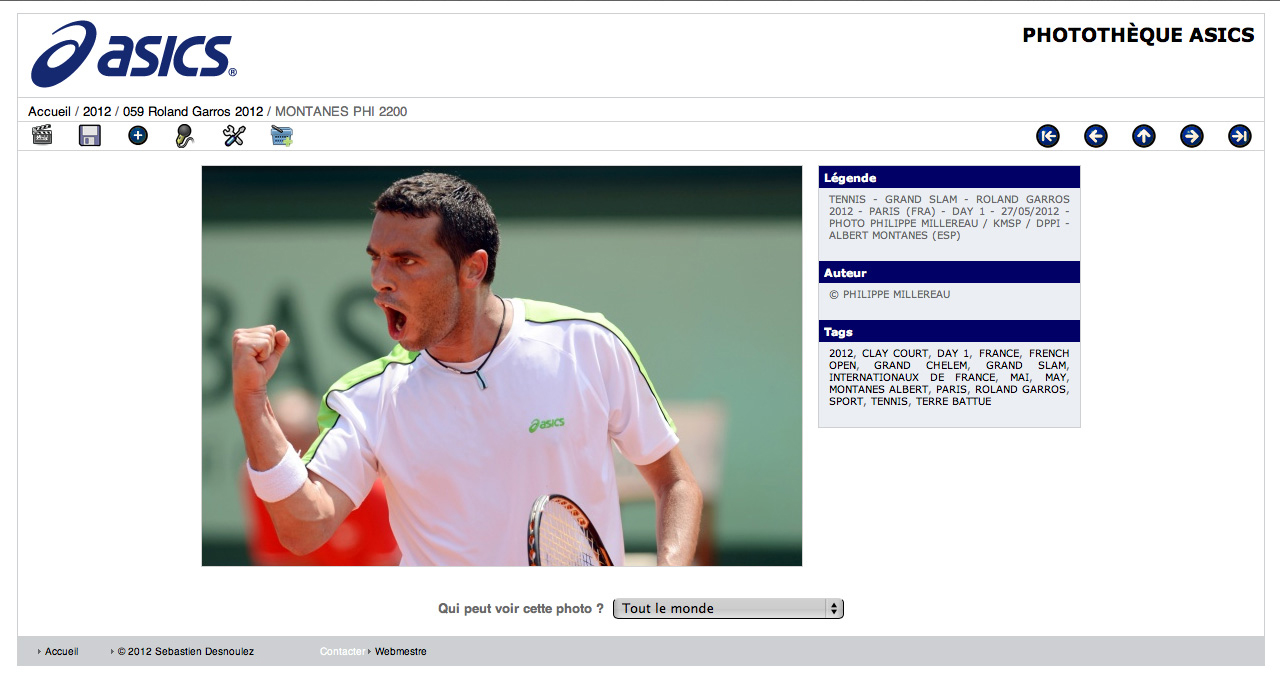The image size is (1280, 687).
Task: Select the 'INTERNATIONAUX DE FRANCE' tag
Action: pos(912,377)
